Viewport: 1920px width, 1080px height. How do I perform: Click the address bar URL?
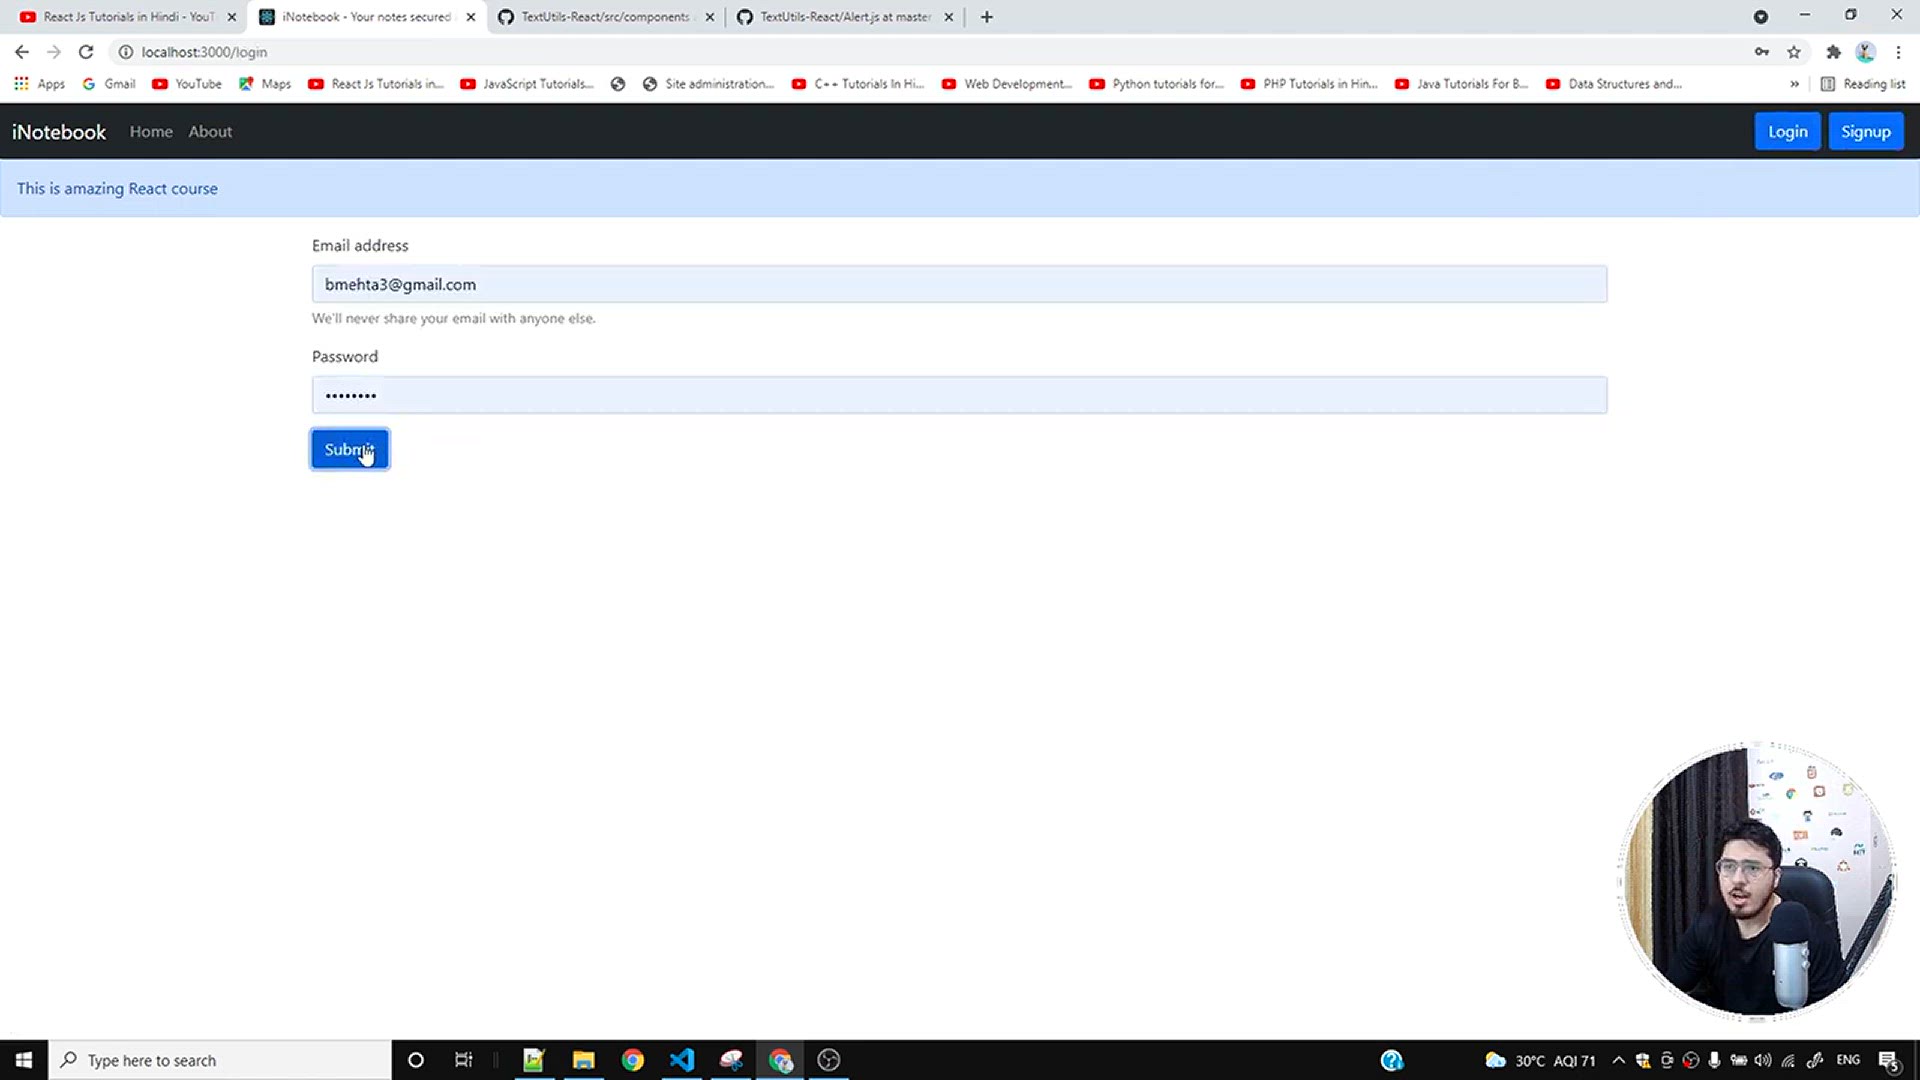pos(204,52)
